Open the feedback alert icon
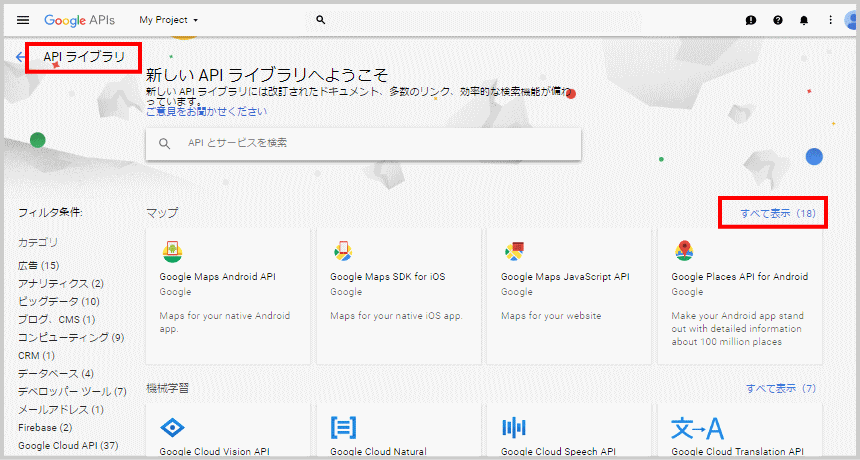Image resolution: width=860 pixels, height=460 pixels. (751, 20)
